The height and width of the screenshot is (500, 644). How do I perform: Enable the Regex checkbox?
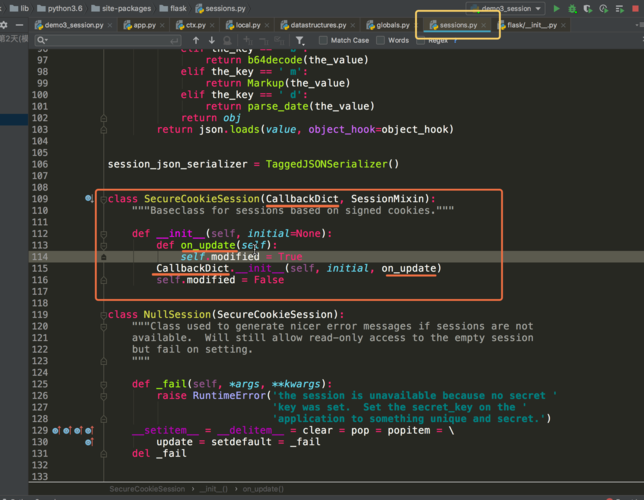[x=420, y=41]
